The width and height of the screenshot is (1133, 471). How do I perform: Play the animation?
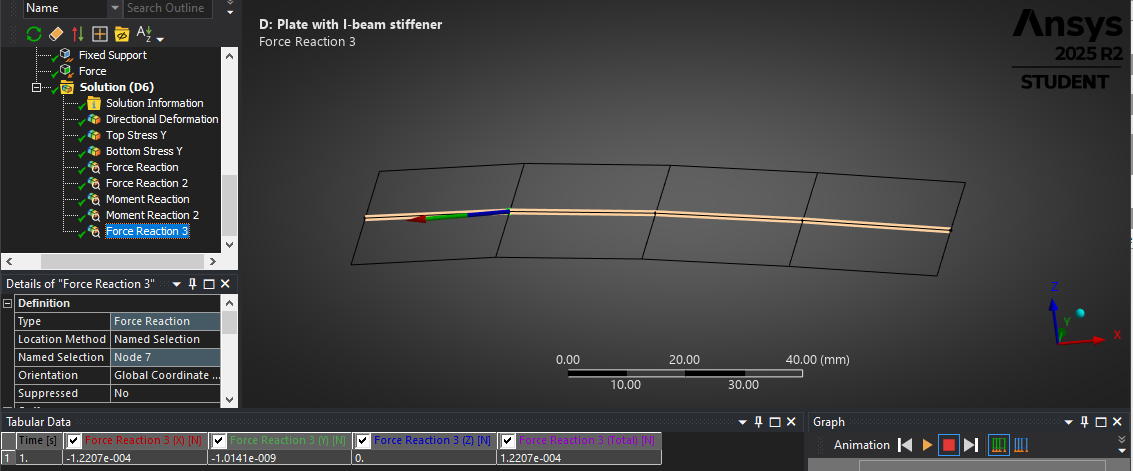pos(927,445)
